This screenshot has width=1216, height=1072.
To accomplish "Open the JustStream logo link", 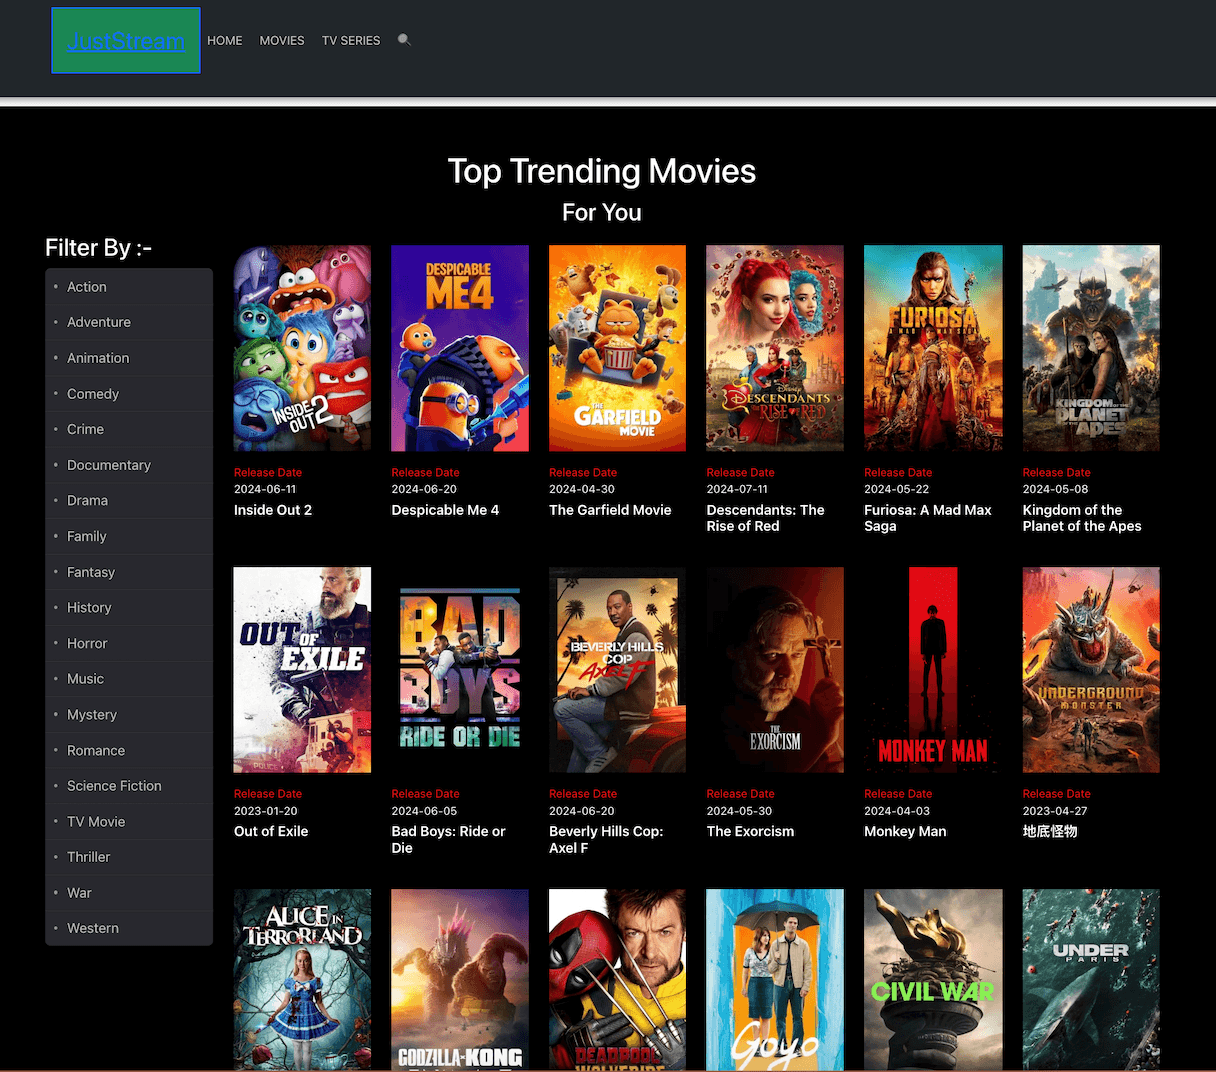I will coord(126,41).
